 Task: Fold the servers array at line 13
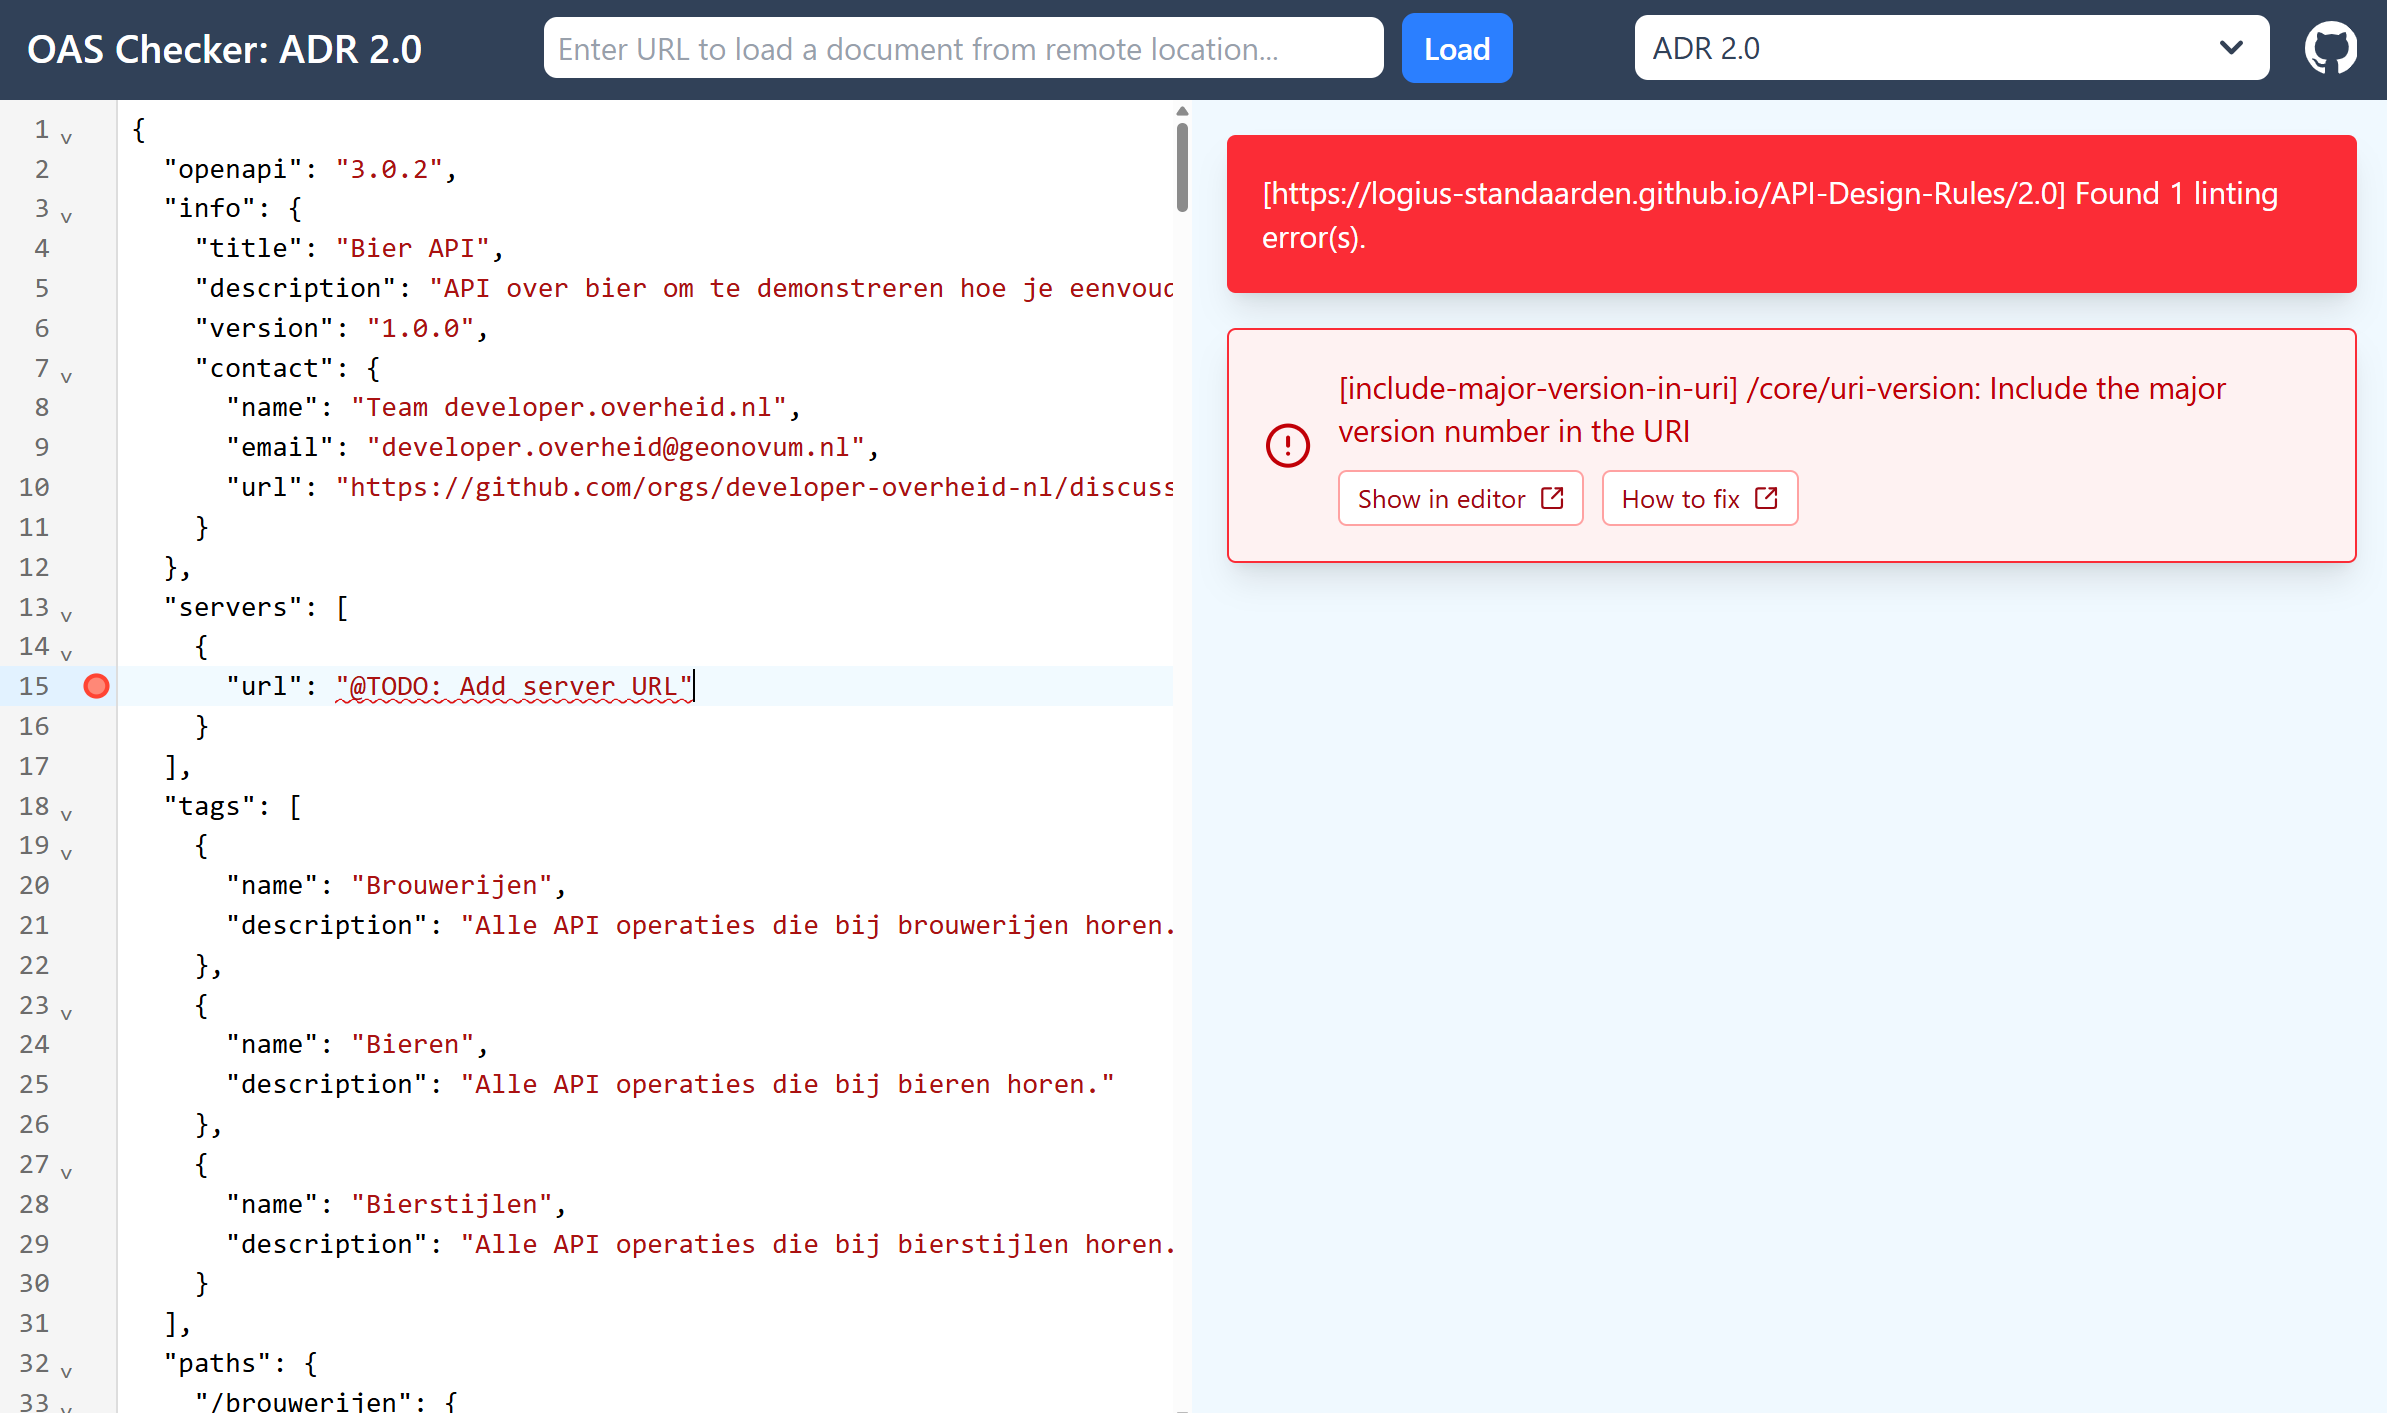(x=66, y=616)
